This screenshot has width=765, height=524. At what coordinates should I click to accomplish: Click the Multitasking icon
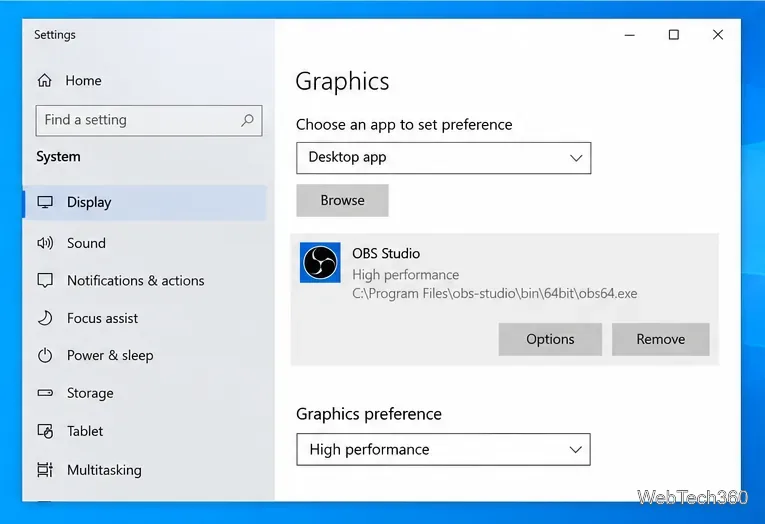tap(45, 470)
